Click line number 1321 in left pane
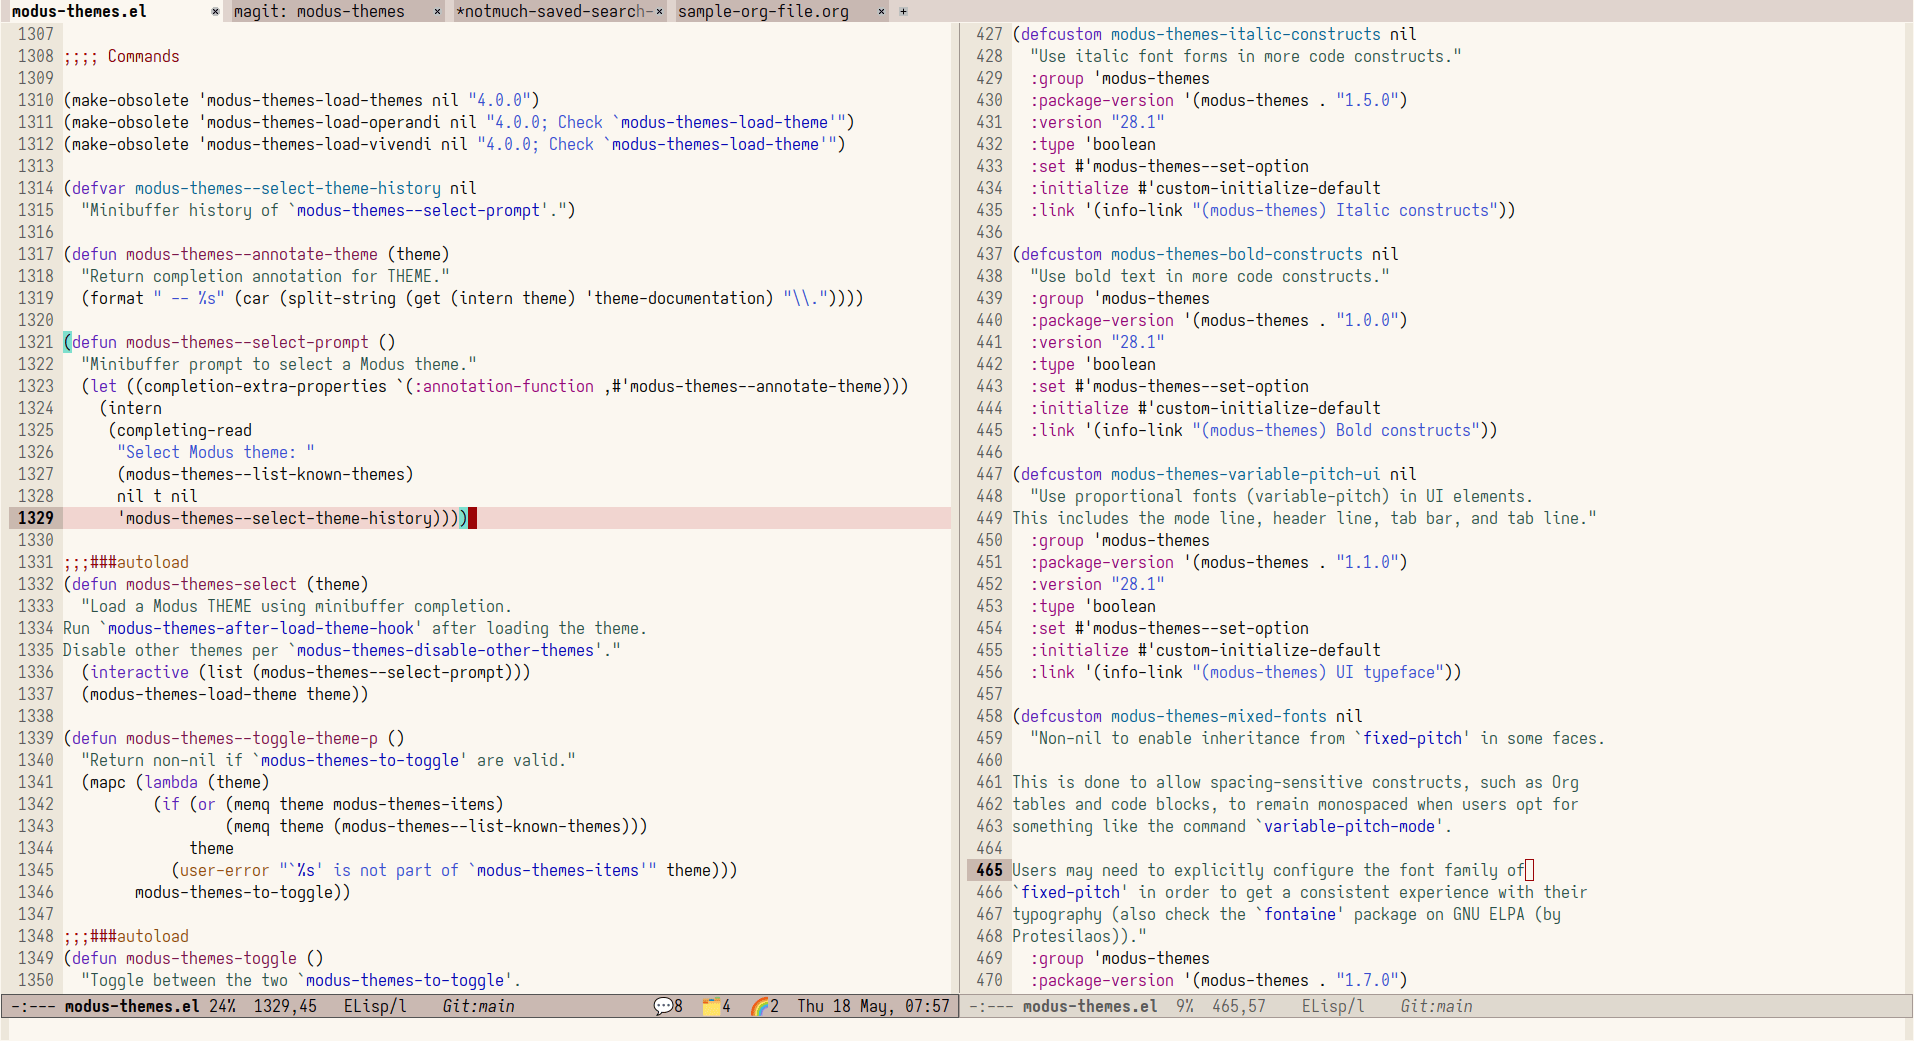This screenshot has height=1041, width=1914. pos(36,342)
